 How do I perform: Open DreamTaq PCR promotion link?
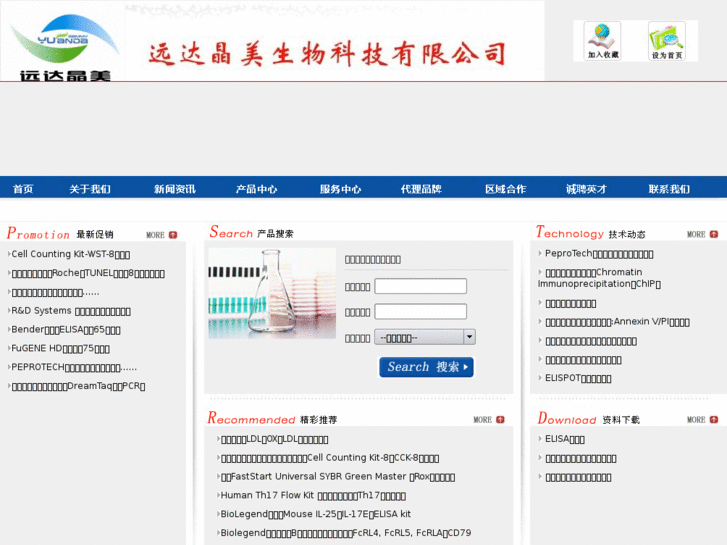click(x=78, y=386)
